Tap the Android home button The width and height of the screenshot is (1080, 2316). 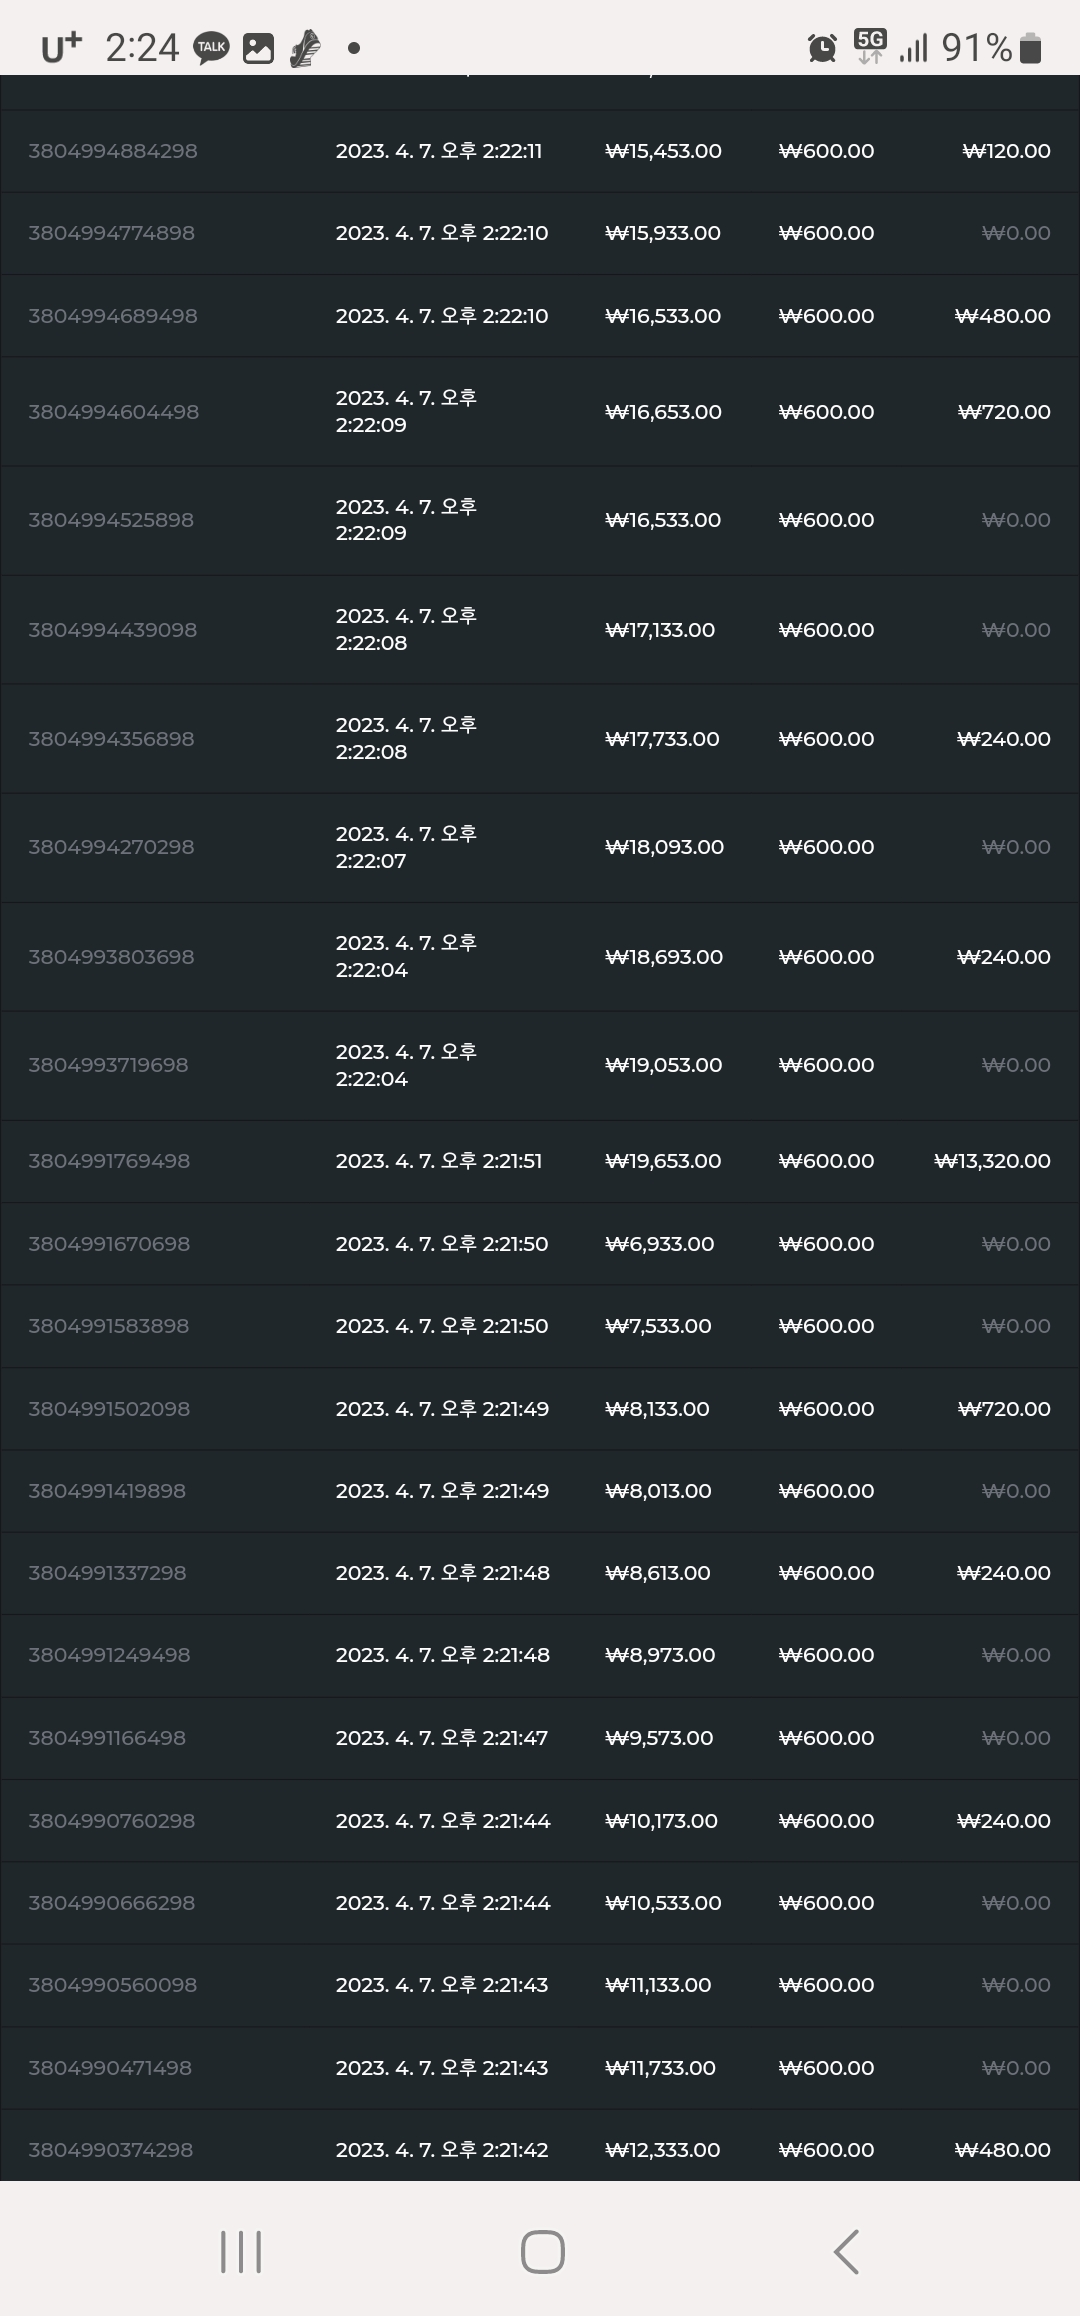pos(542,2251)
